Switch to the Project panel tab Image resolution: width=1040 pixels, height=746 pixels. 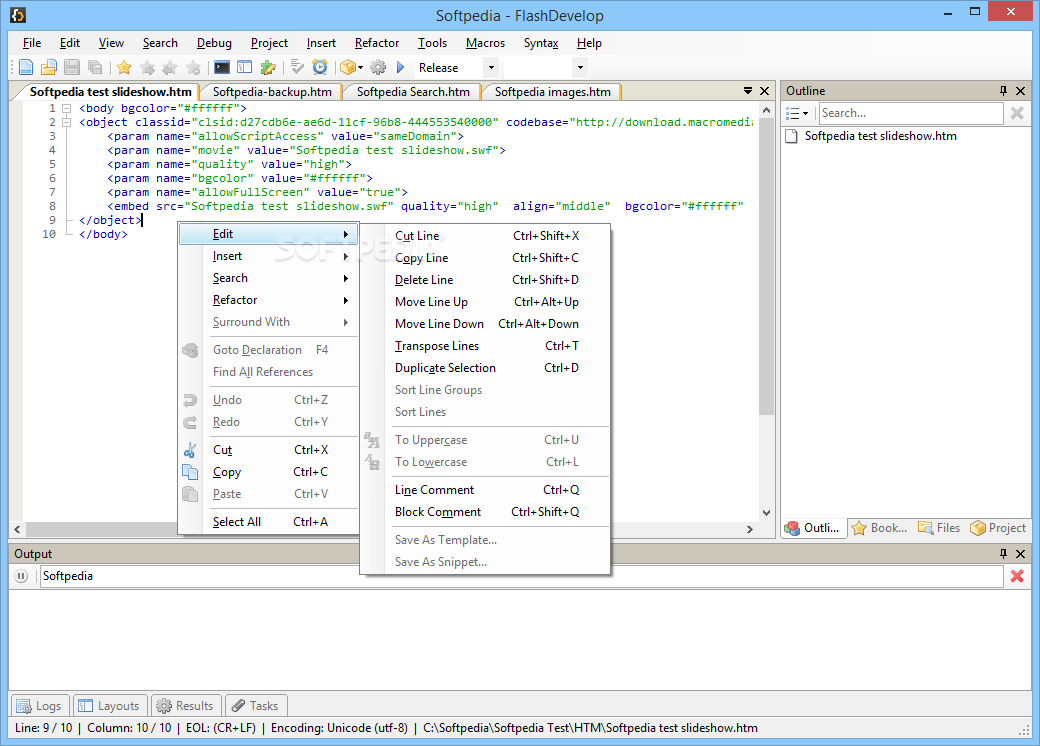point(998,528)
